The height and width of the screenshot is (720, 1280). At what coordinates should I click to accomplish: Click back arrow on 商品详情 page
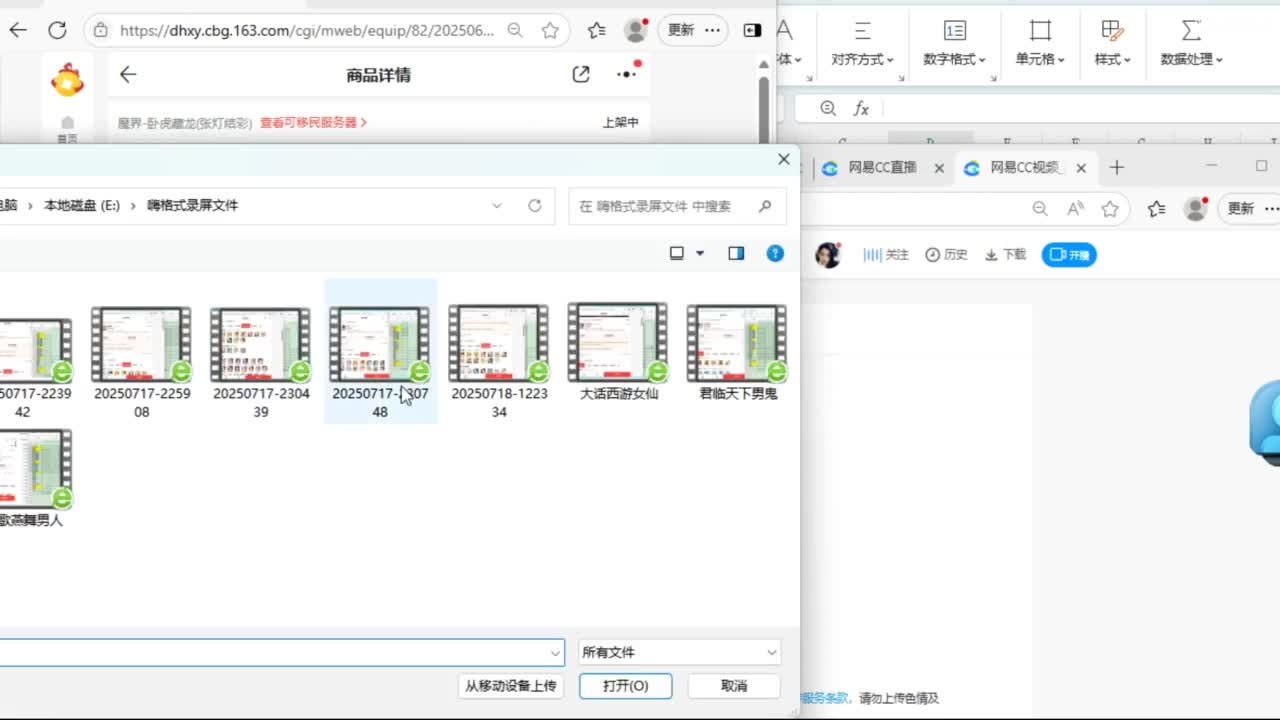(127, 74)
